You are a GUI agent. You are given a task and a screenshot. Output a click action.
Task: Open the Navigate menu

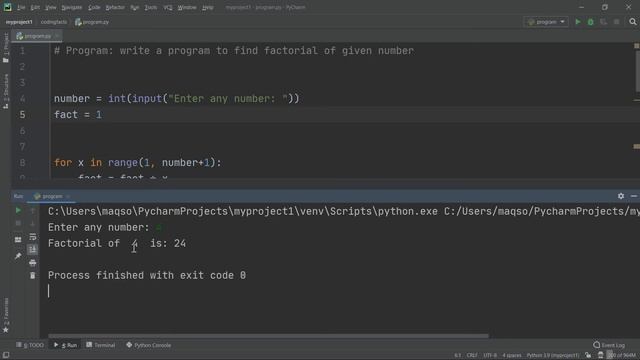71,7
